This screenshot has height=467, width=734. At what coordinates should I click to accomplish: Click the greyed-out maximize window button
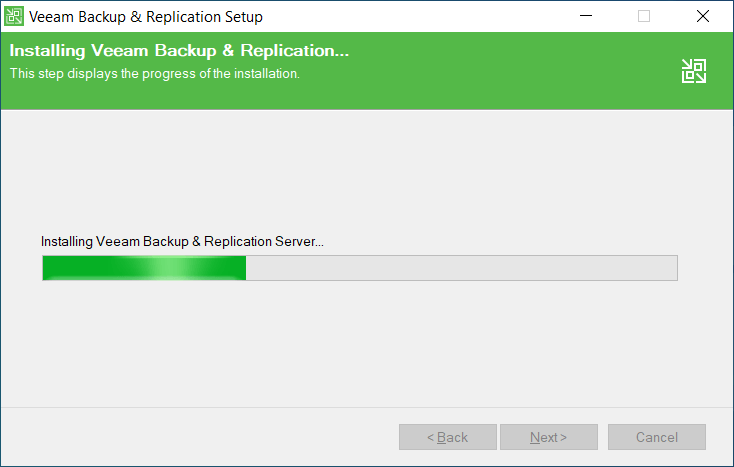click(x=643, y=16)
